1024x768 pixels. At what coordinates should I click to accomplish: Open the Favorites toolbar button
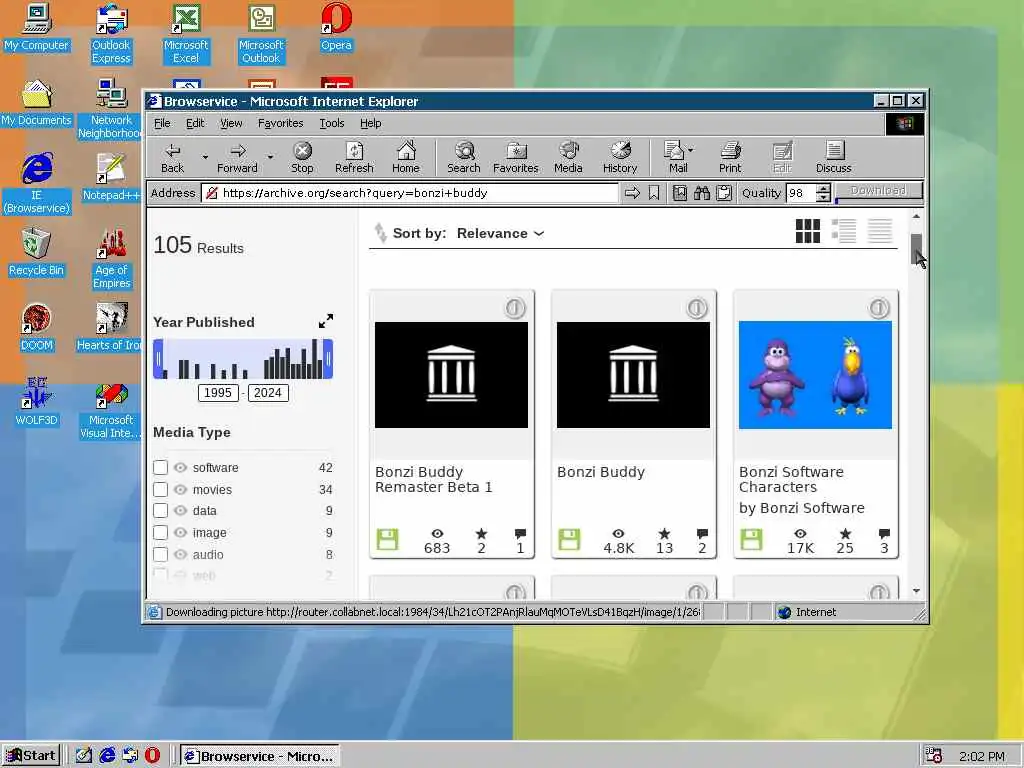[516, 158]
